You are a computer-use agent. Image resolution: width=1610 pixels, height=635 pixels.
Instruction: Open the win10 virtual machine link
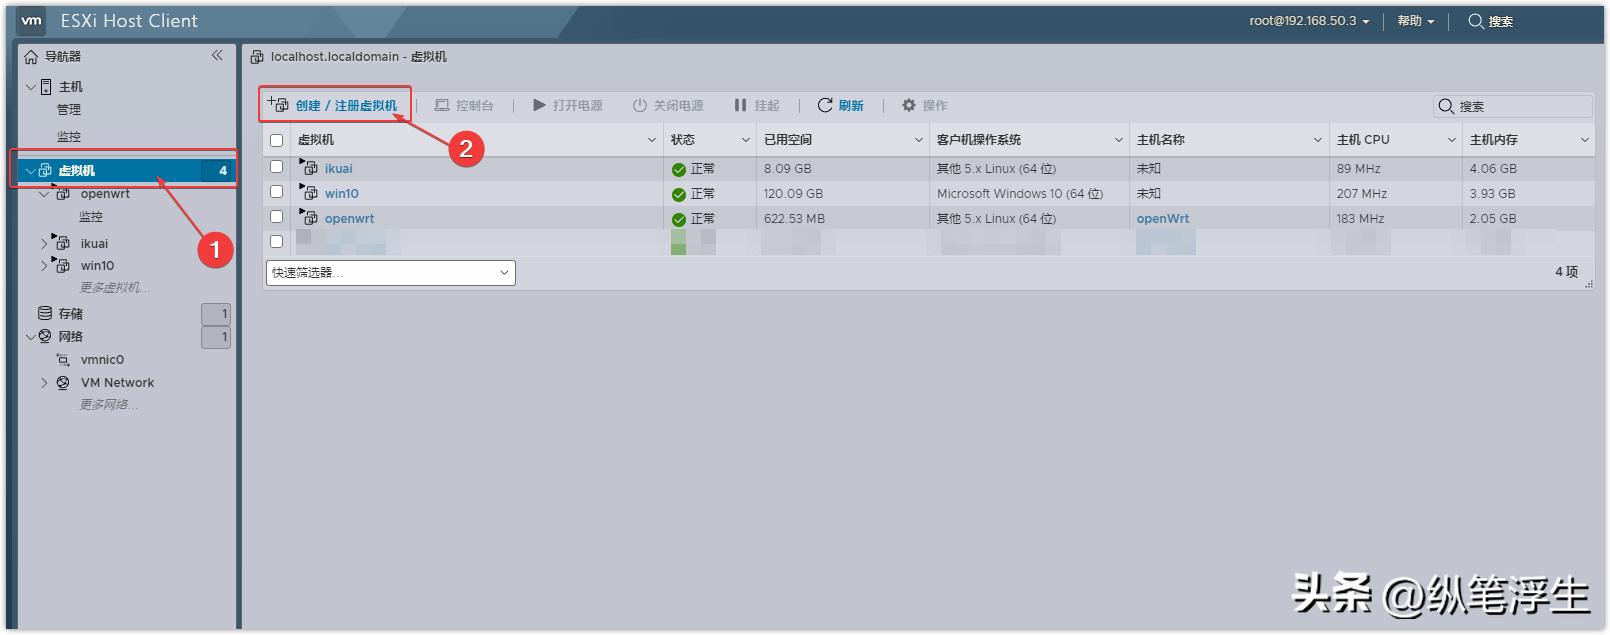pyautogui.click(x=341, y=194)
